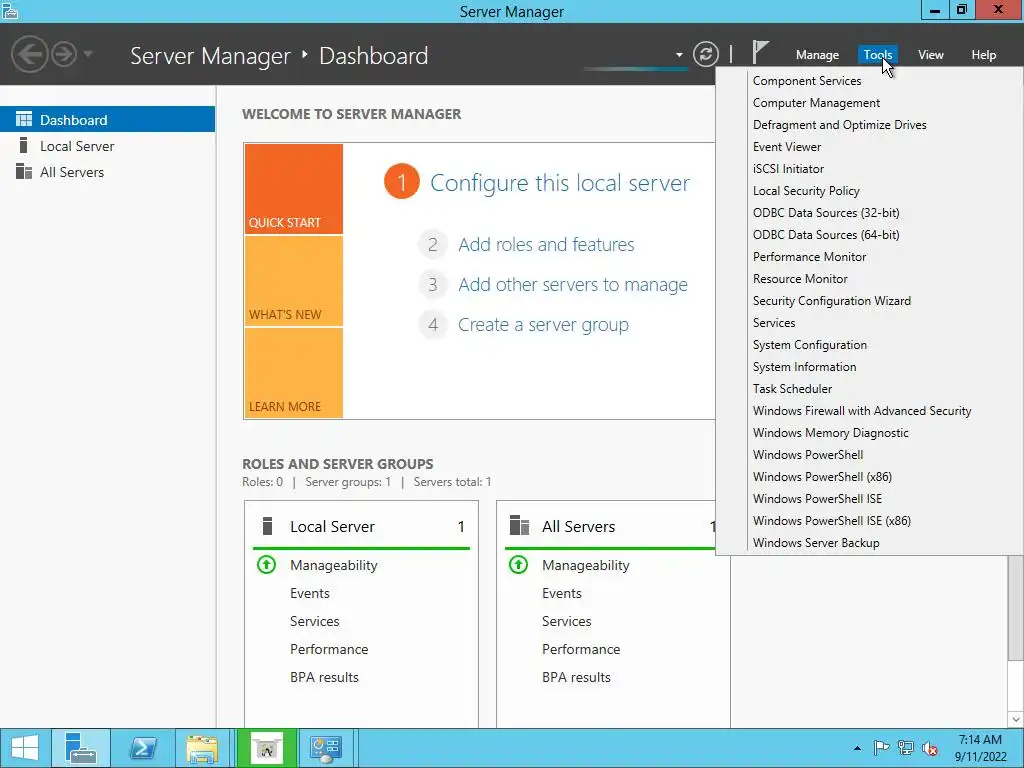Open BPA results in All Servers tile
The height and width of the screenshot is (768, 1024).
(576, 677)
